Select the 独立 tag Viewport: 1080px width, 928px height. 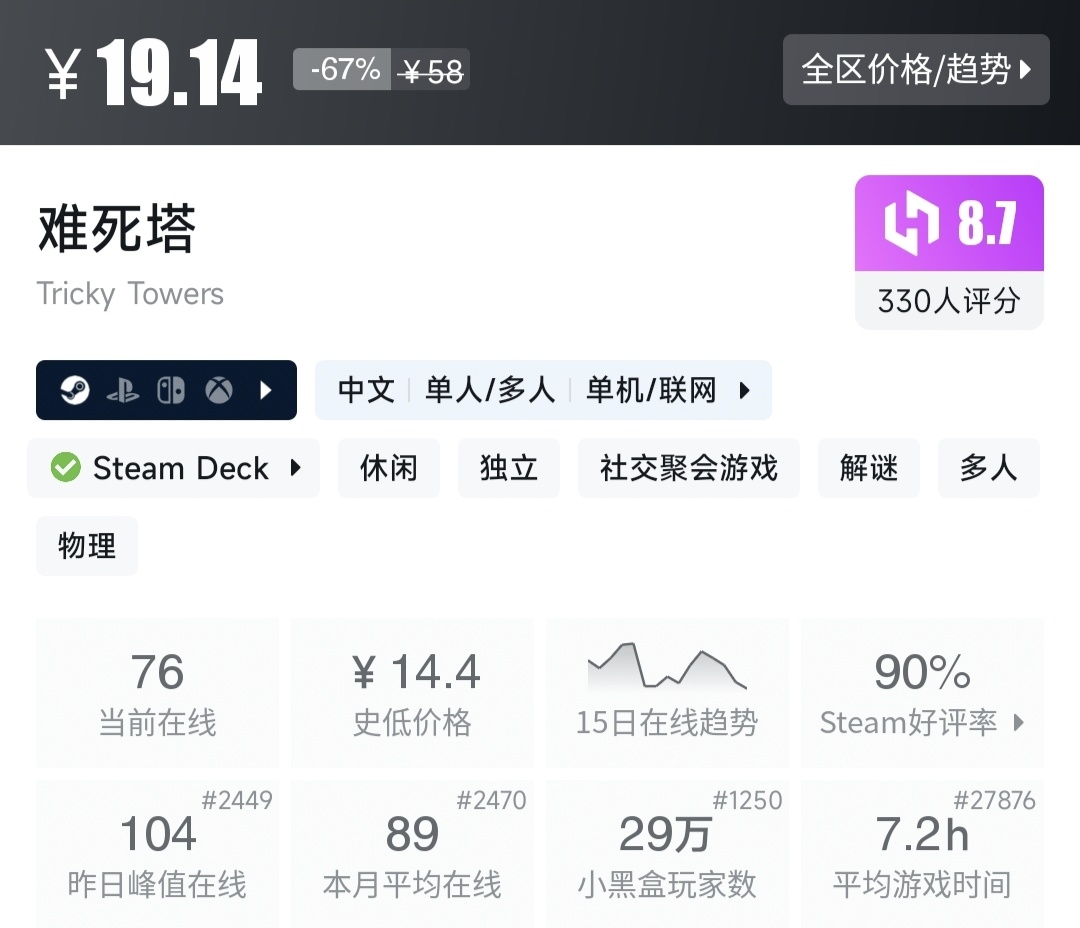(509, 468)
